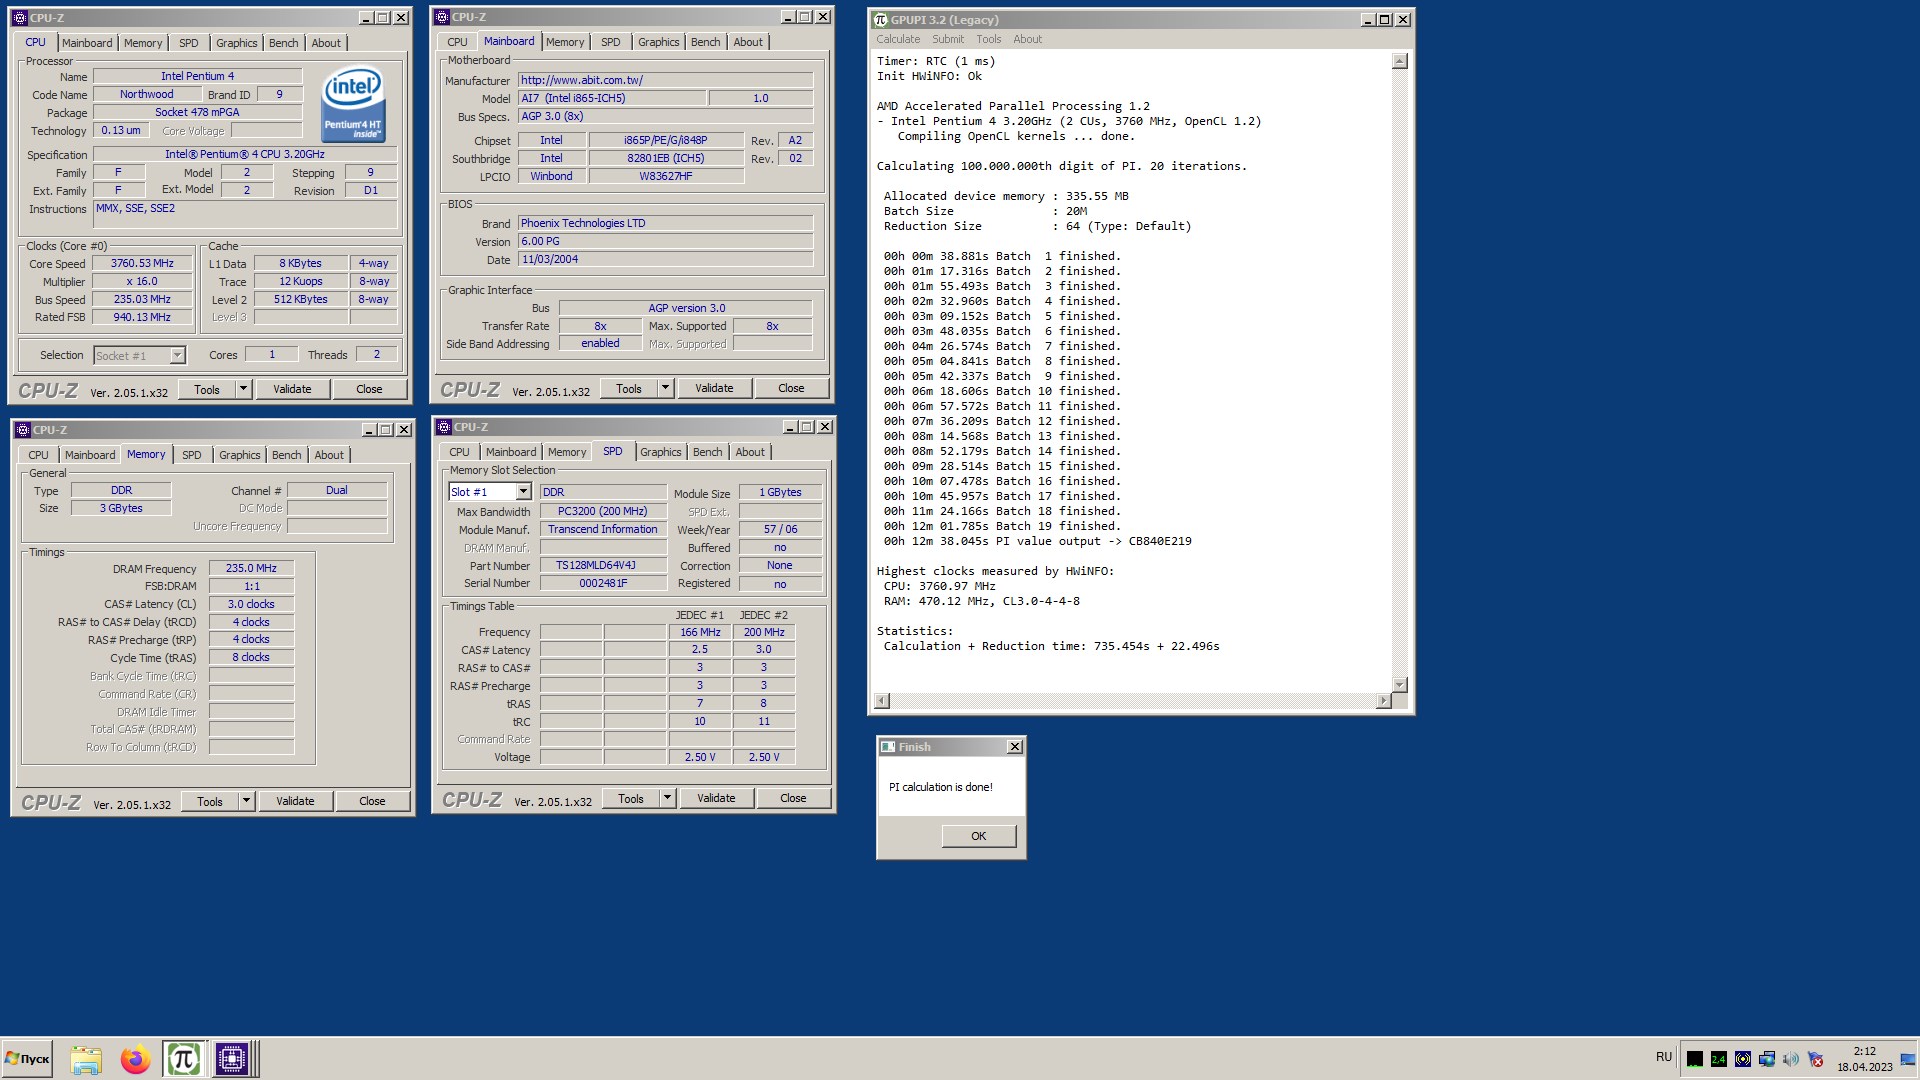Viewport: 1920px width, 1080px height.
Task: Click the GPUPI vertical scrollbar down arrow
Action: (x=1400, y=685)
